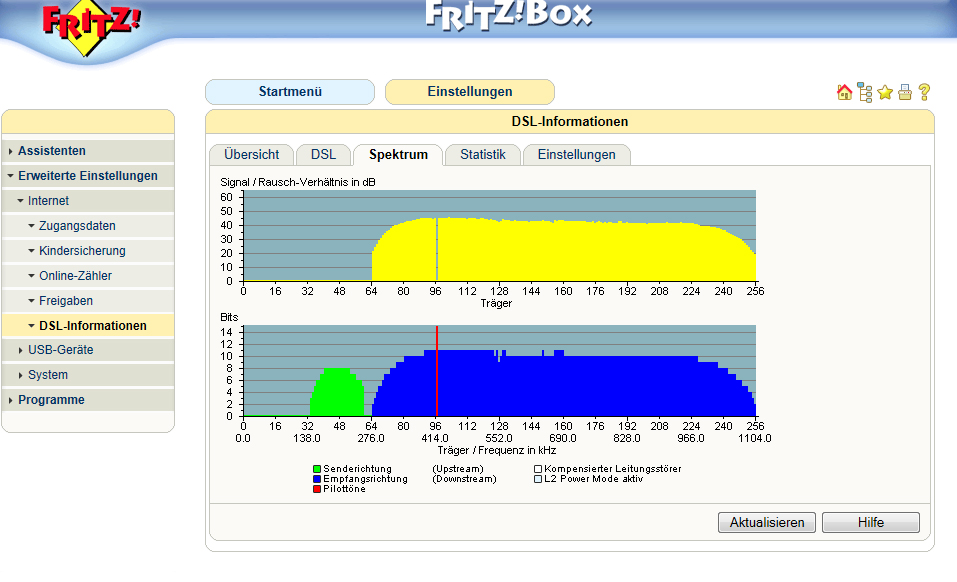
Task: Click arrow beside Online-Zähler
Action: [31, 276]
